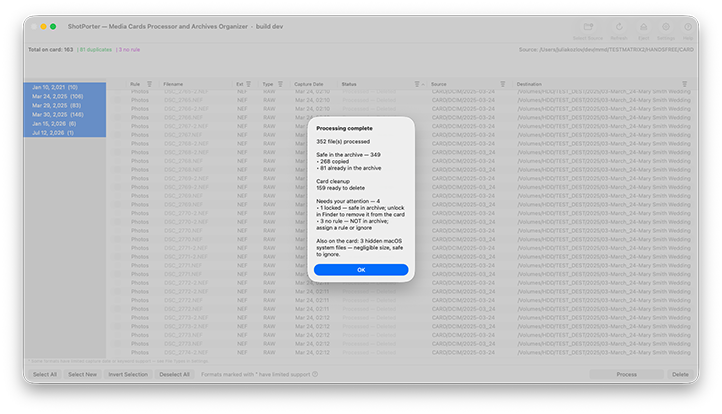
Task: Click the Ext column filter icon
Action: click(249, 84)
